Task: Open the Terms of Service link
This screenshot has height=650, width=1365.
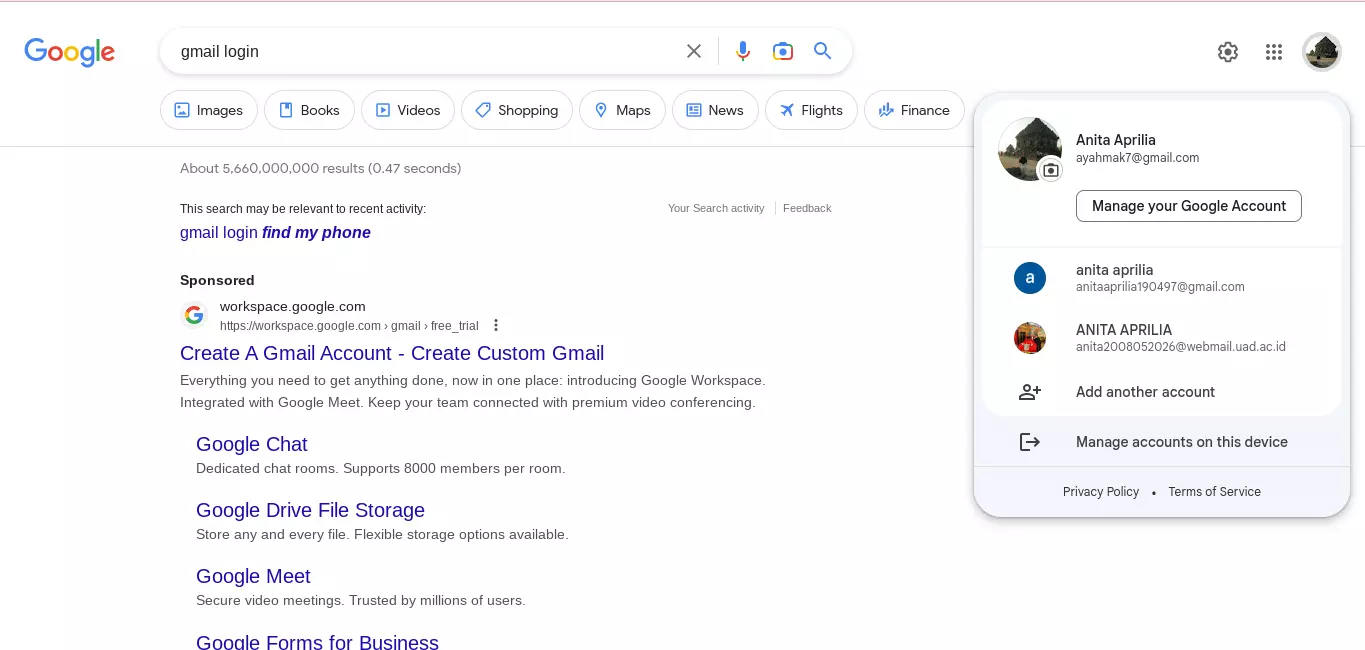Action: [1214, 492]
